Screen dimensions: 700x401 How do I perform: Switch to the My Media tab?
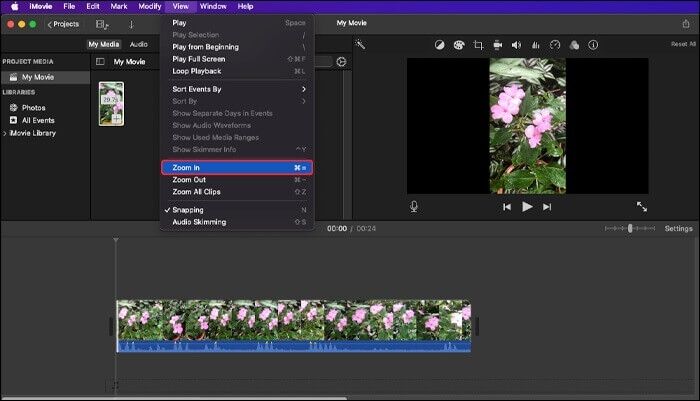[x=104, y=44]
